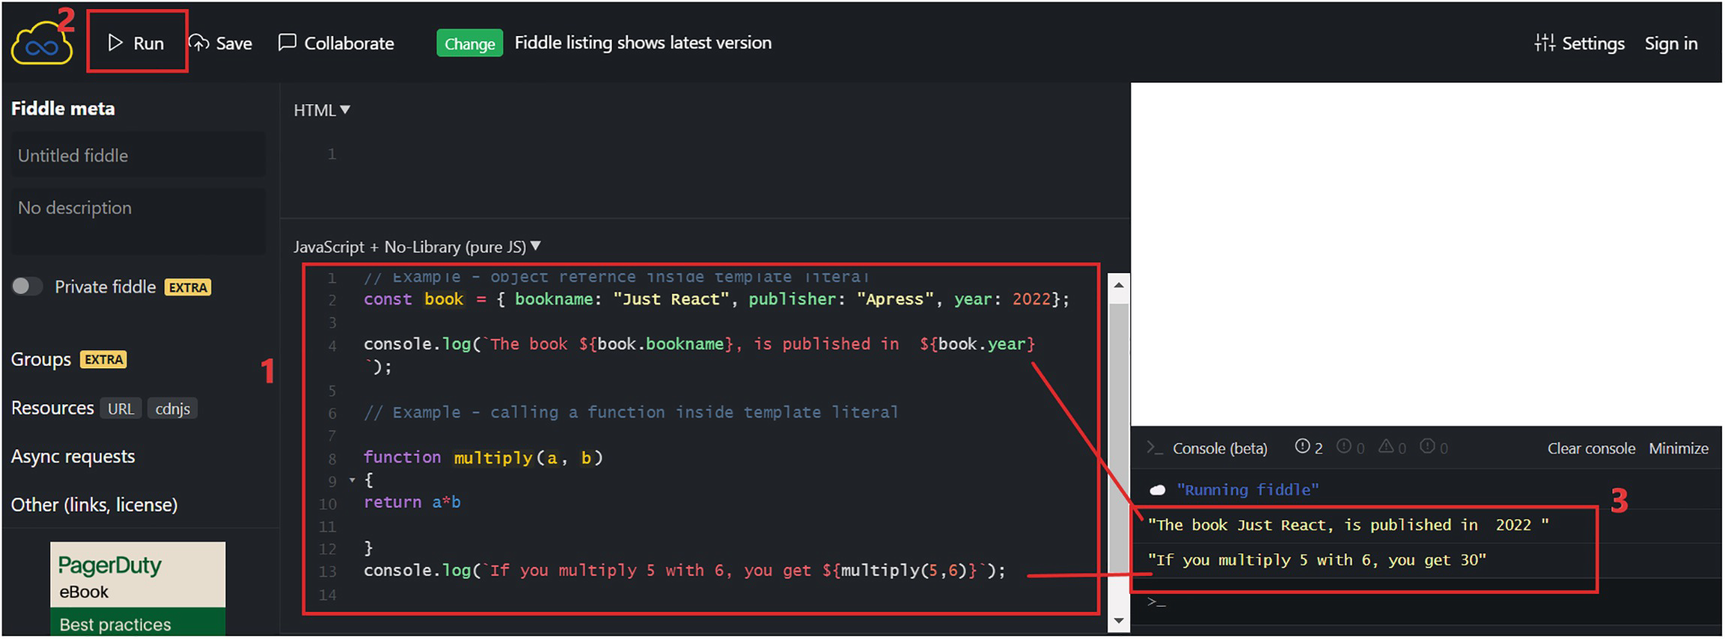
Task: Click the editor scrollbar down arrow
Action: tap(1118, 621)
